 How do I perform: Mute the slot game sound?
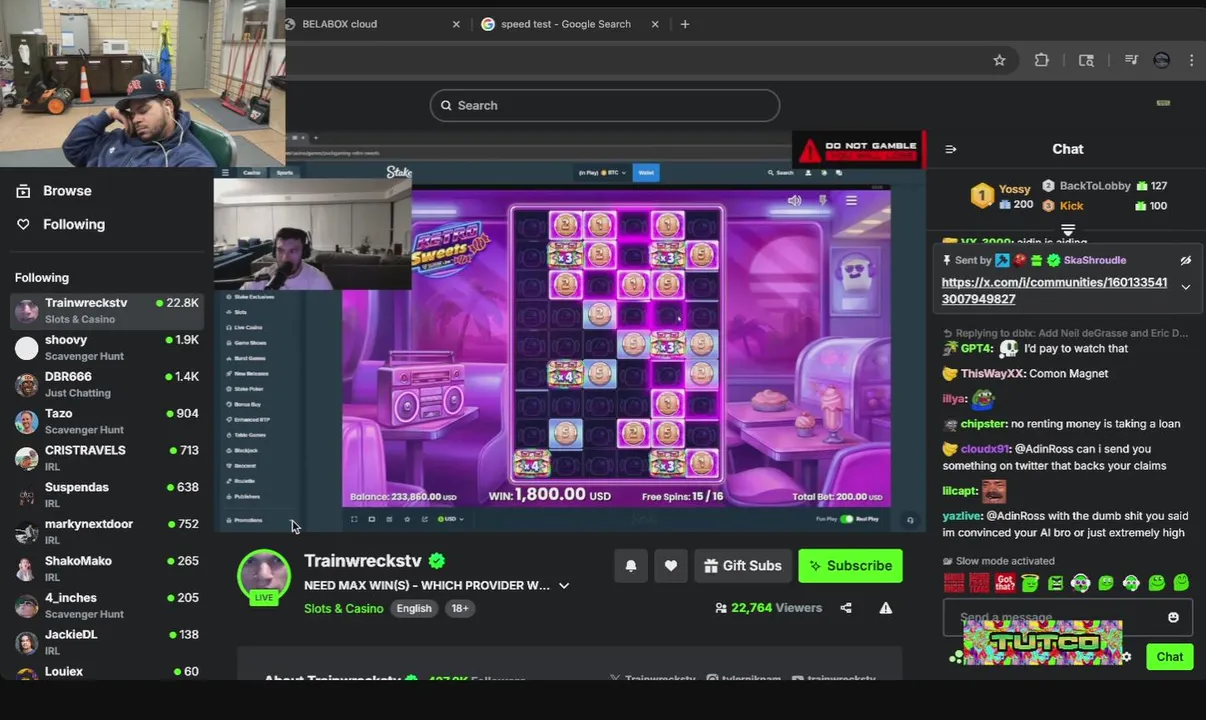pyautogui.click(x=794, y=200)
